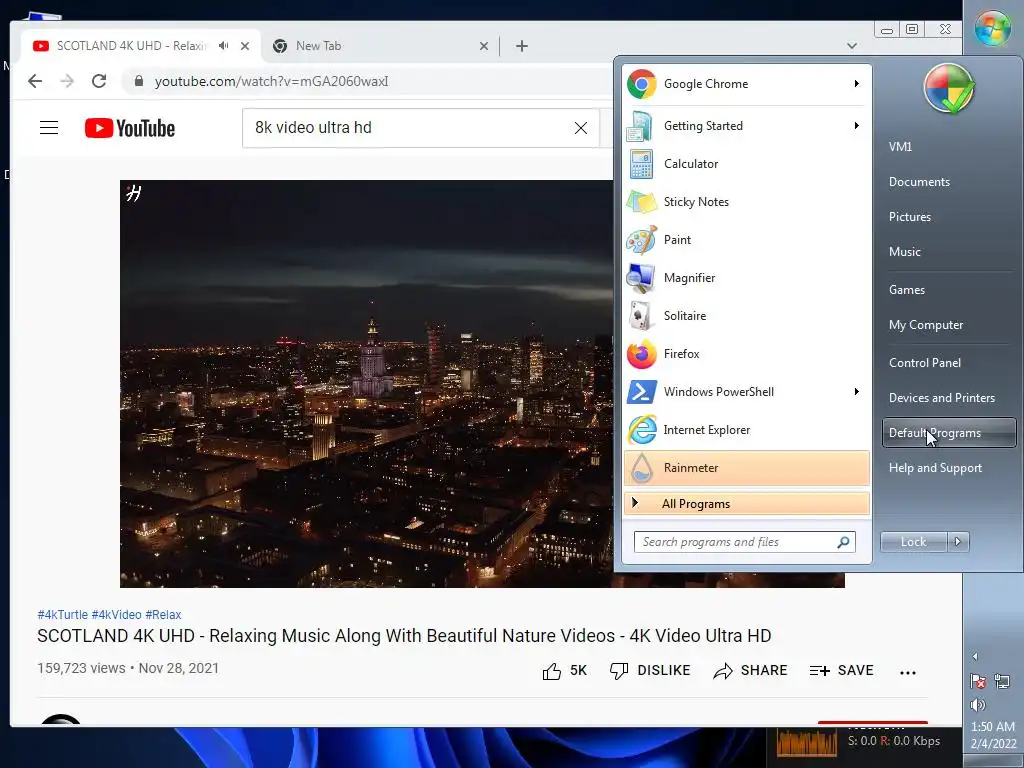Select the SCOTLAND 4K UHD tab
Viewport: 1024px width, 768px height.
tap(140, 46)
